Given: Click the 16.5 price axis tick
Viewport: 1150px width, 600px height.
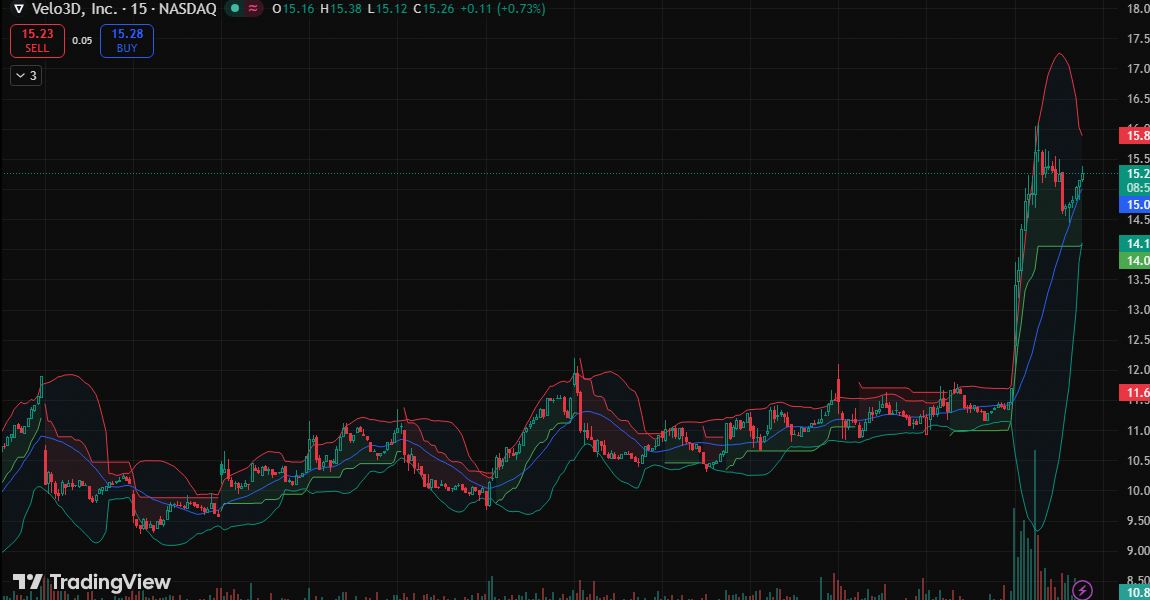Looking at the screenshot, I should coord(1138,99).
